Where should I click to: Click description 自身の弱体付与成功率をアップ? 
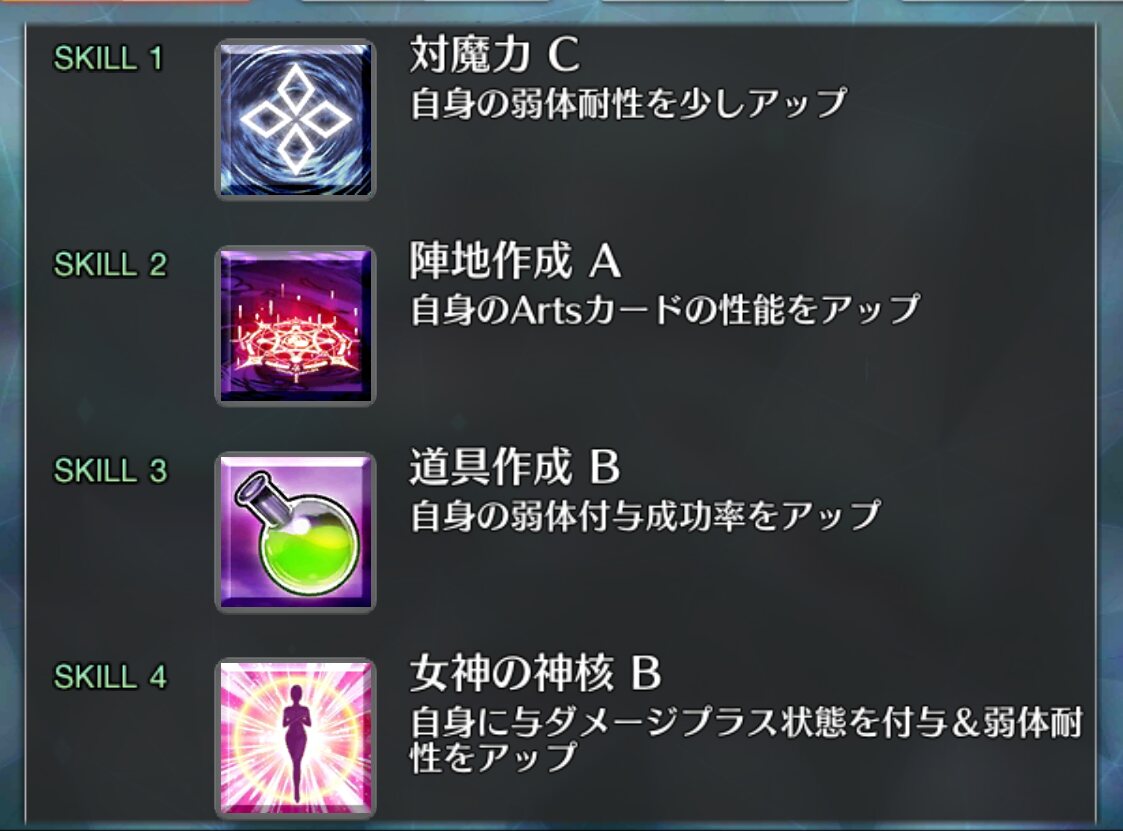(645, 516)
